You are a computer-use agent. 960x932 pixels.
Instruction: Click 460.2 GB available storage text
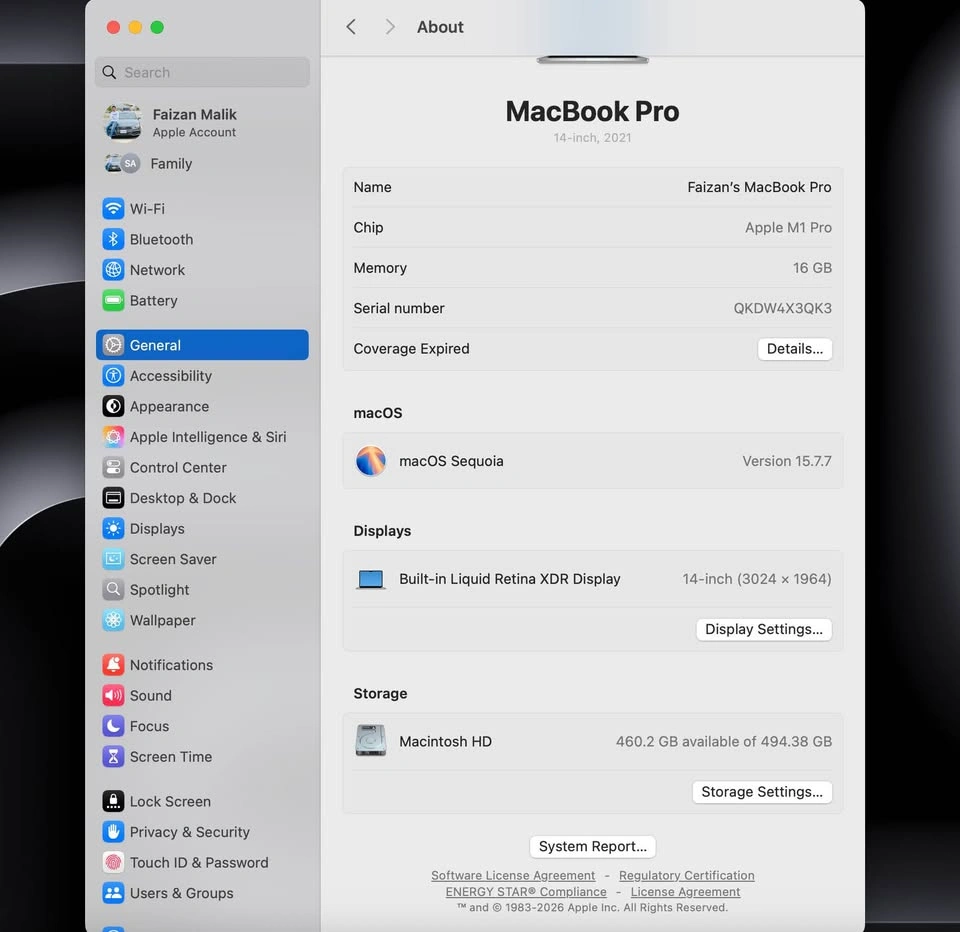[x=724, y=742]
